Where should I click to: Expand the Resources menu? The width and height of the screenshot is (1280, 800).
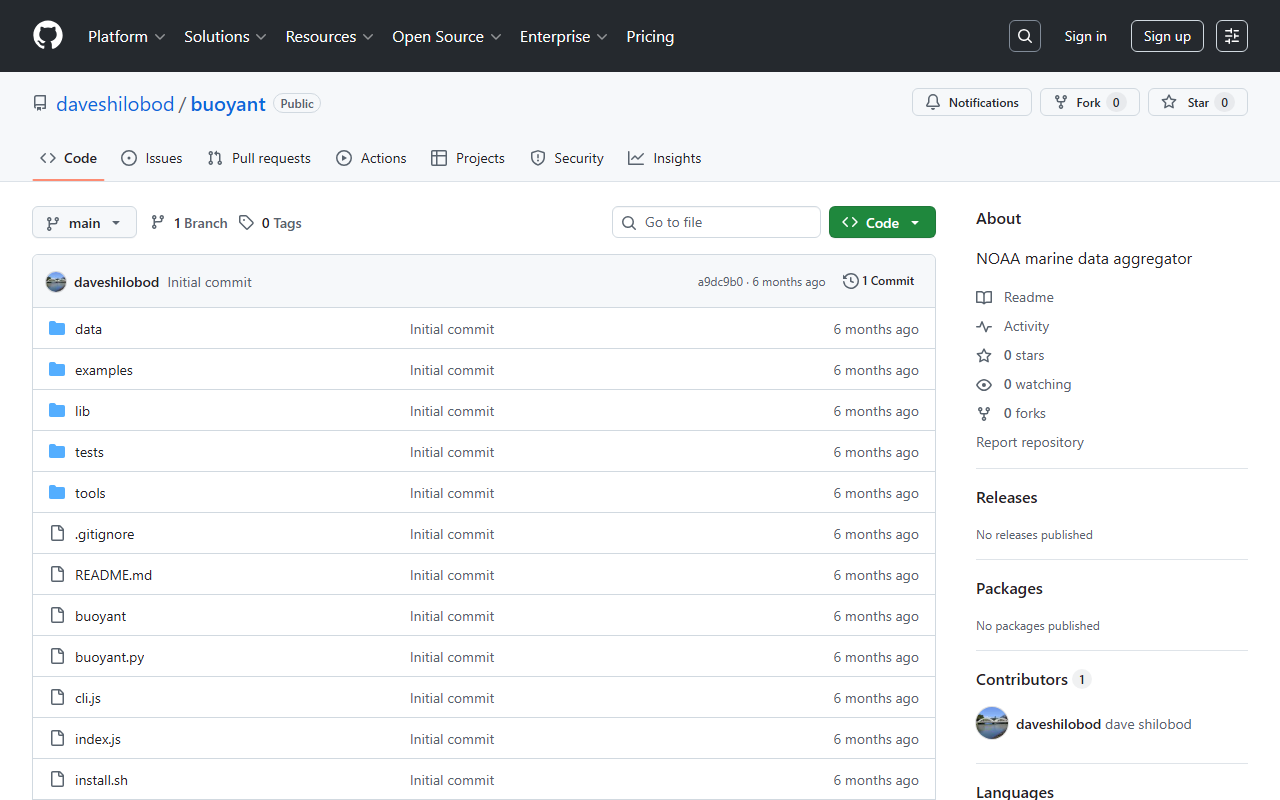pos(329,36)
